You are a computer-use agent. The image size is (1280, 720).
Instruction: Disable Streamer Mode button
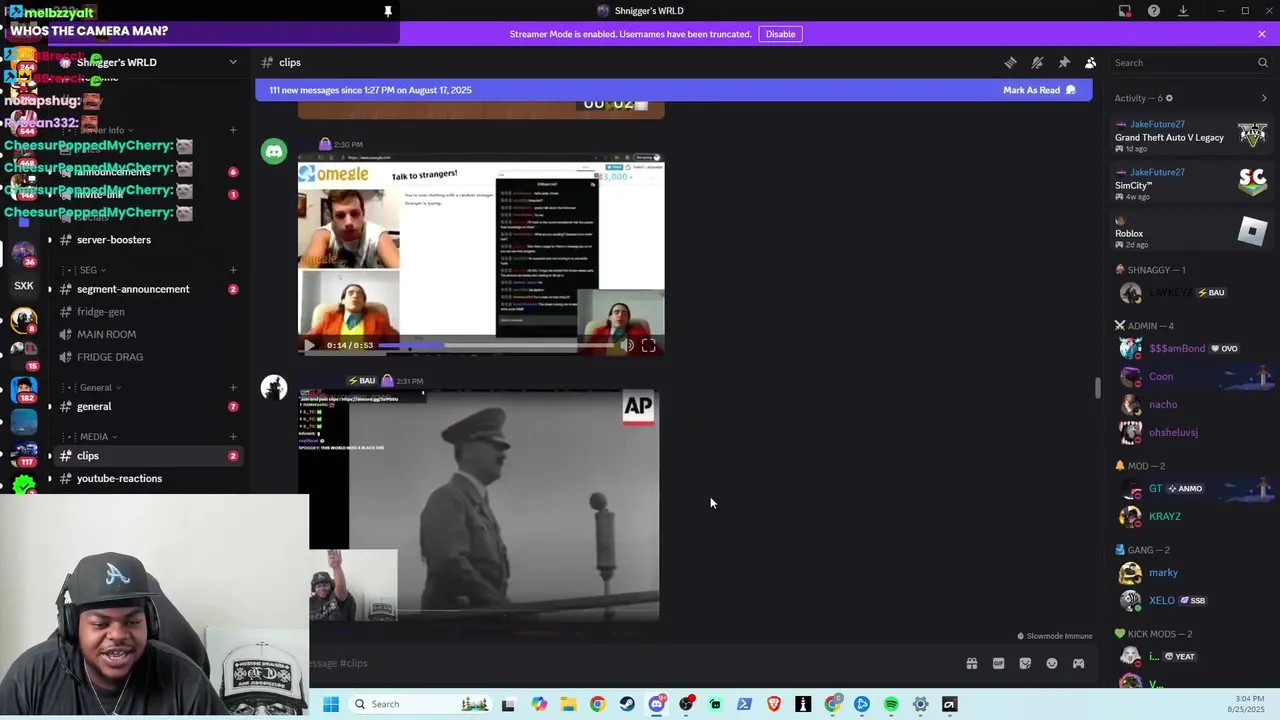coord(780,34)
